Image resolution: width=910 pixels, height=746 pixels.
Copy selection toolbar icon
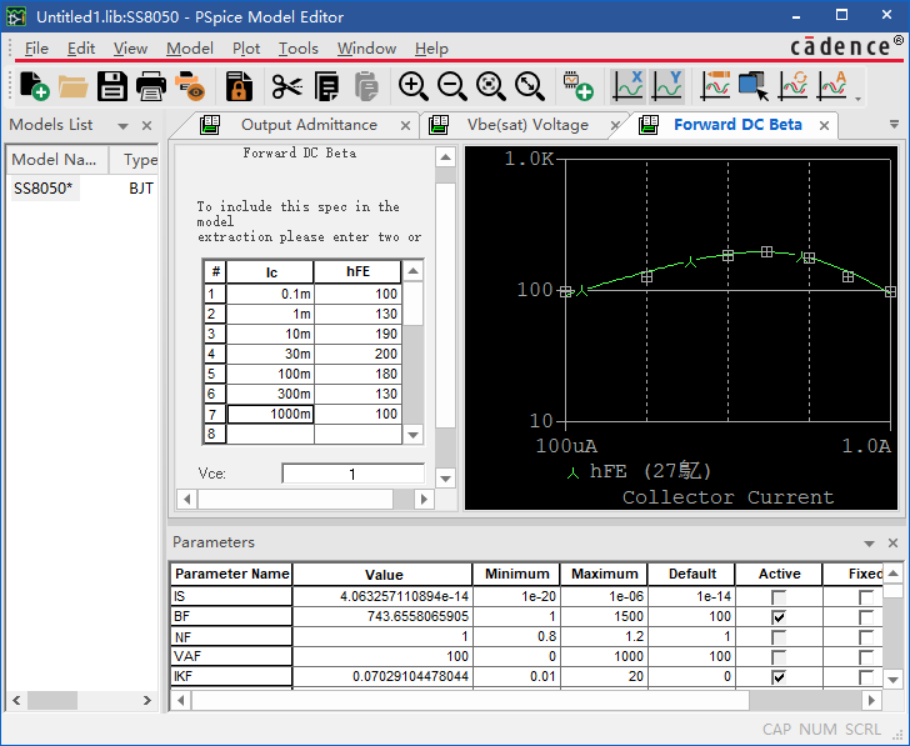327,87
